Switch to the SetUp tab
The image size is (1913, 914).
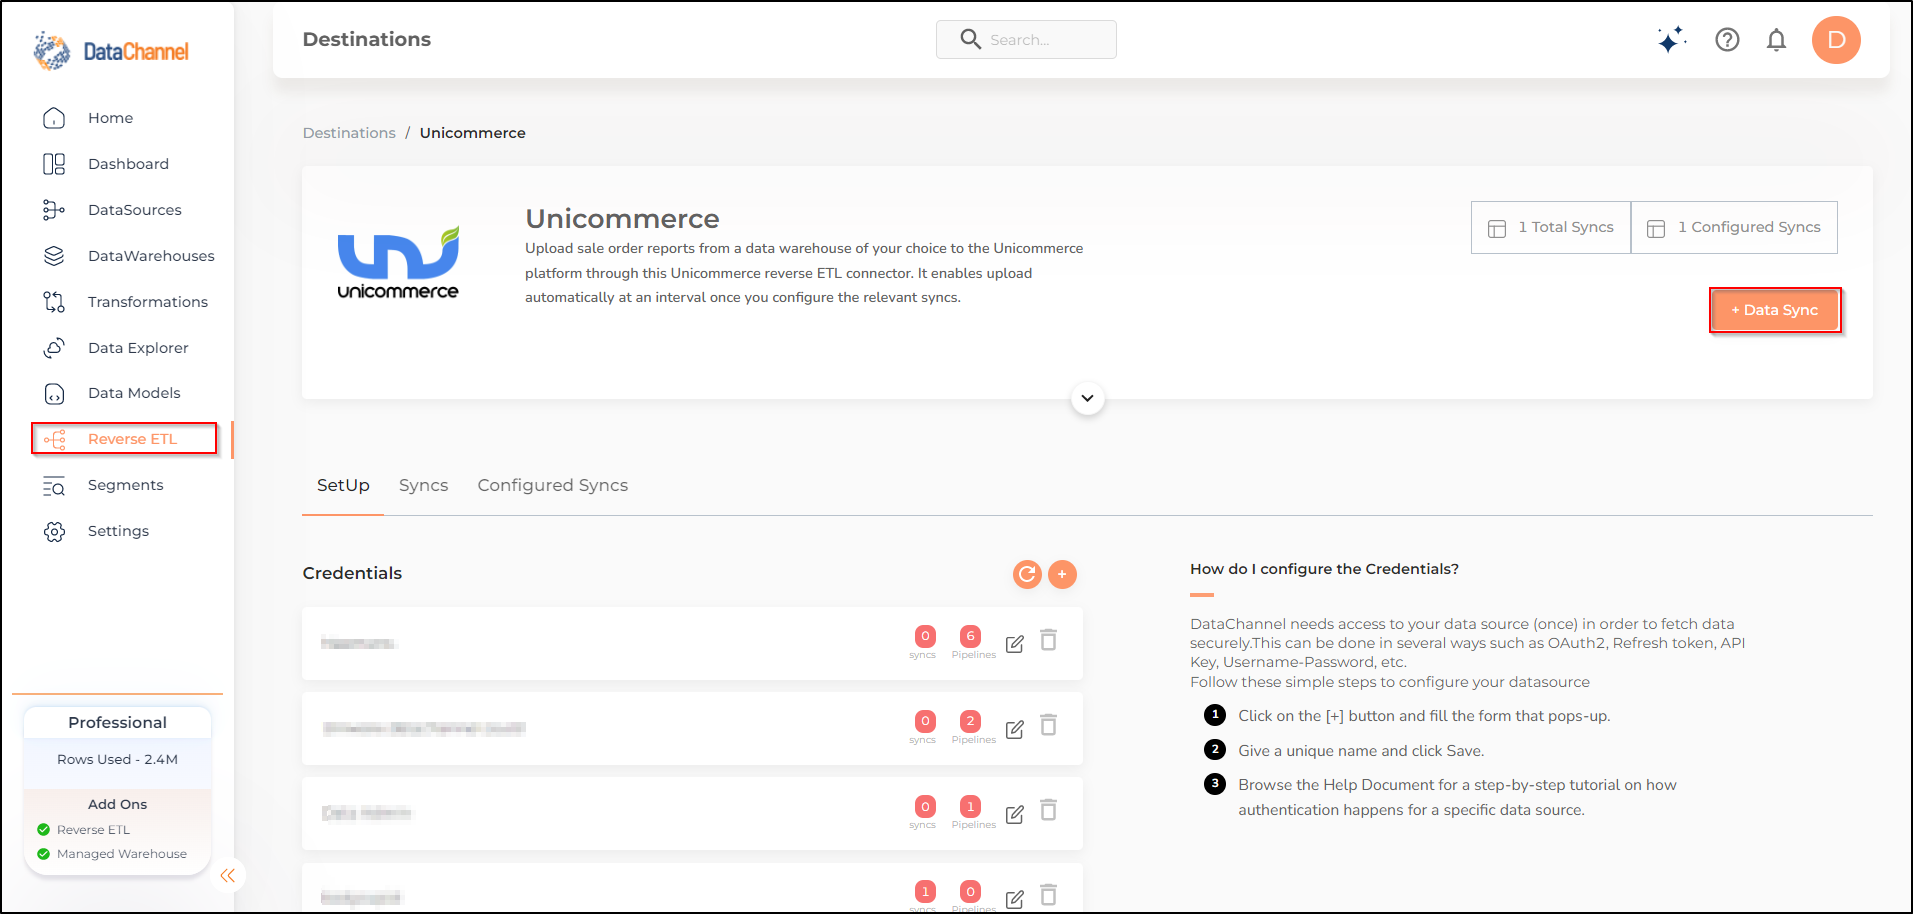coord(343,485)
